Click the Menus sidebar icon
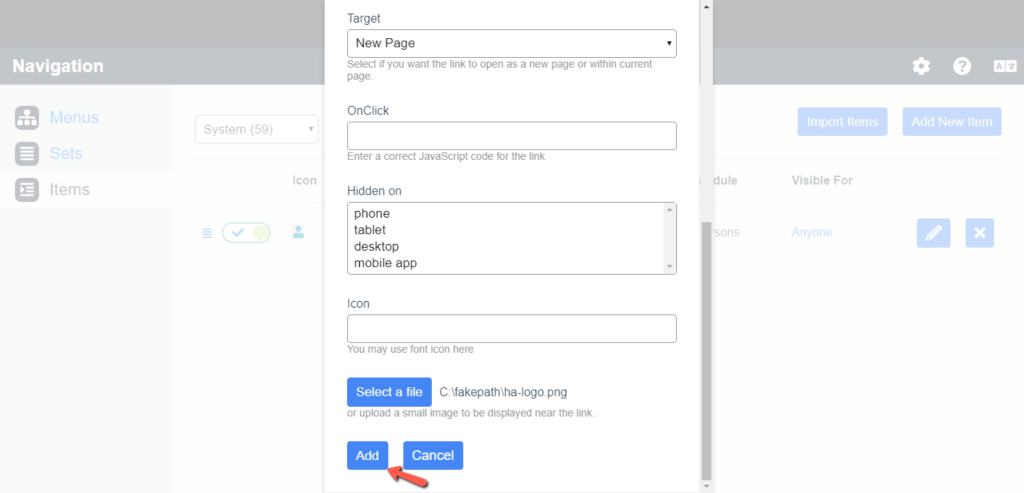Viewport: 1024px width, 493px height. coord(27,117)
